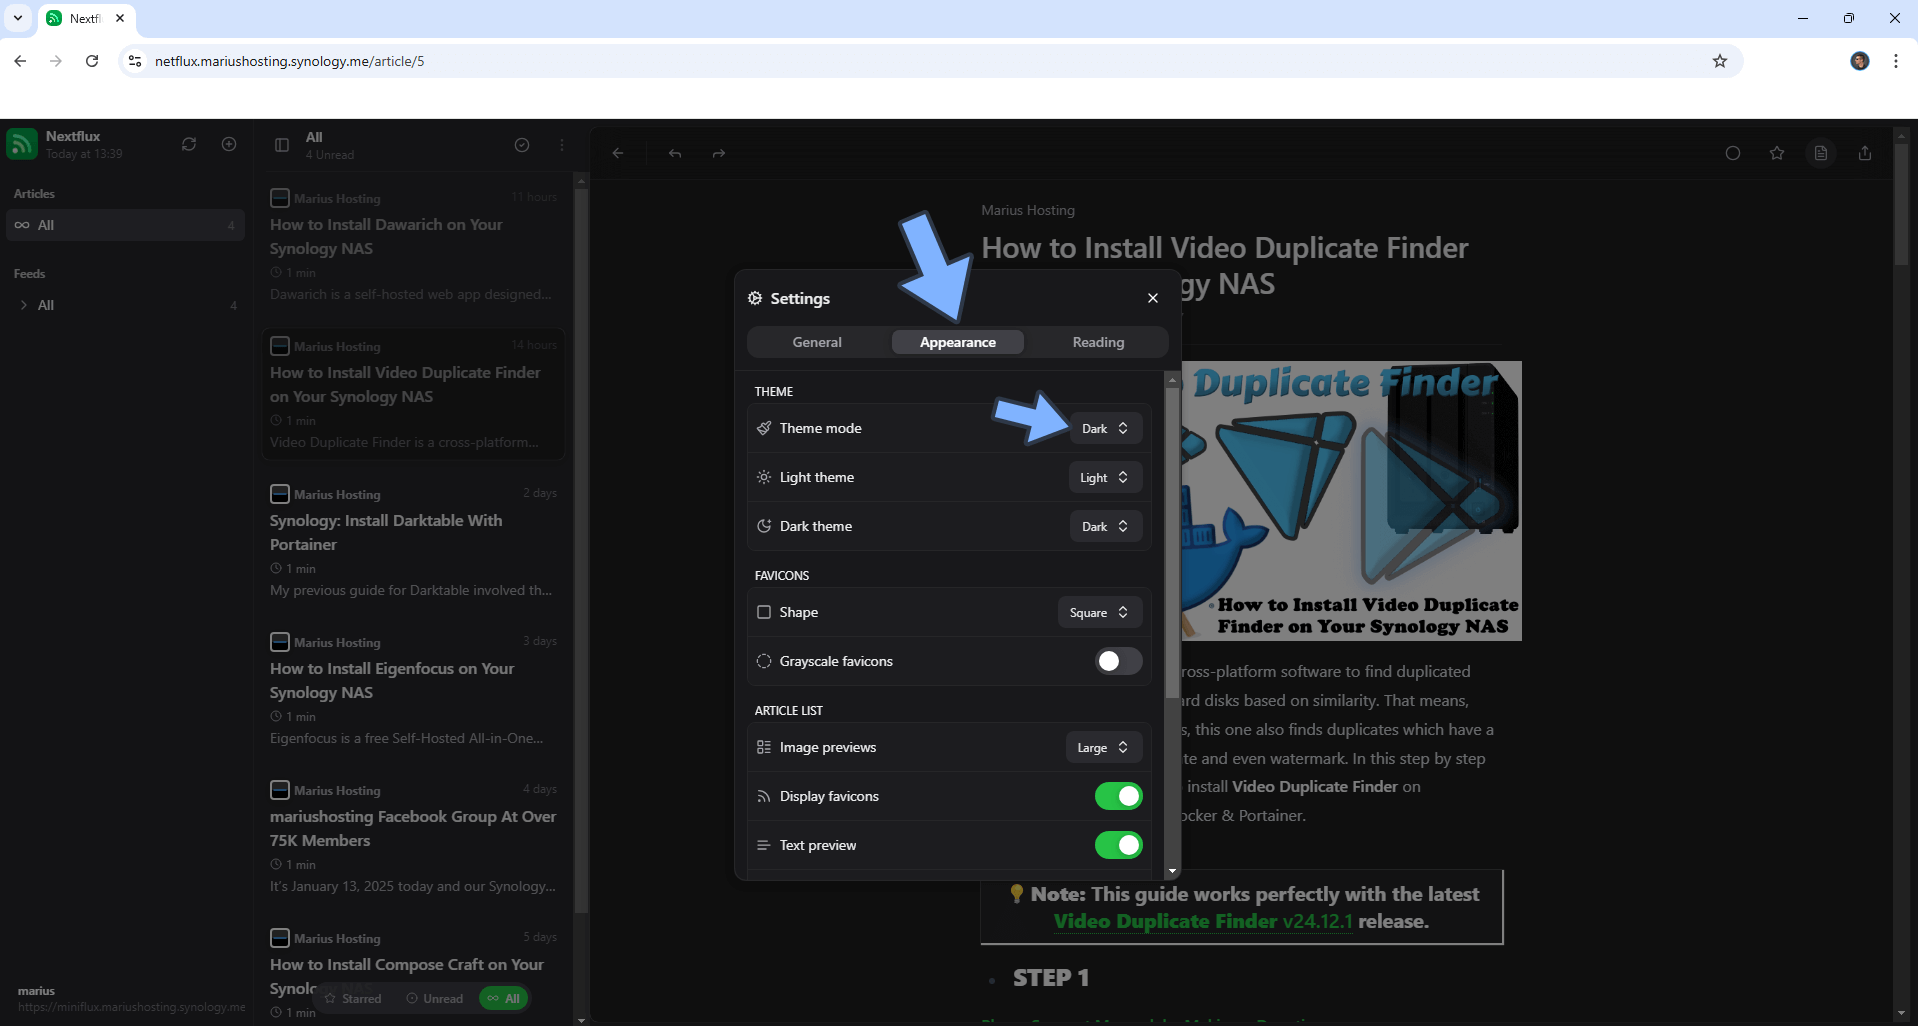
Task: Click the back arrow in the article toolbar
Action: (x=618, y=153)
